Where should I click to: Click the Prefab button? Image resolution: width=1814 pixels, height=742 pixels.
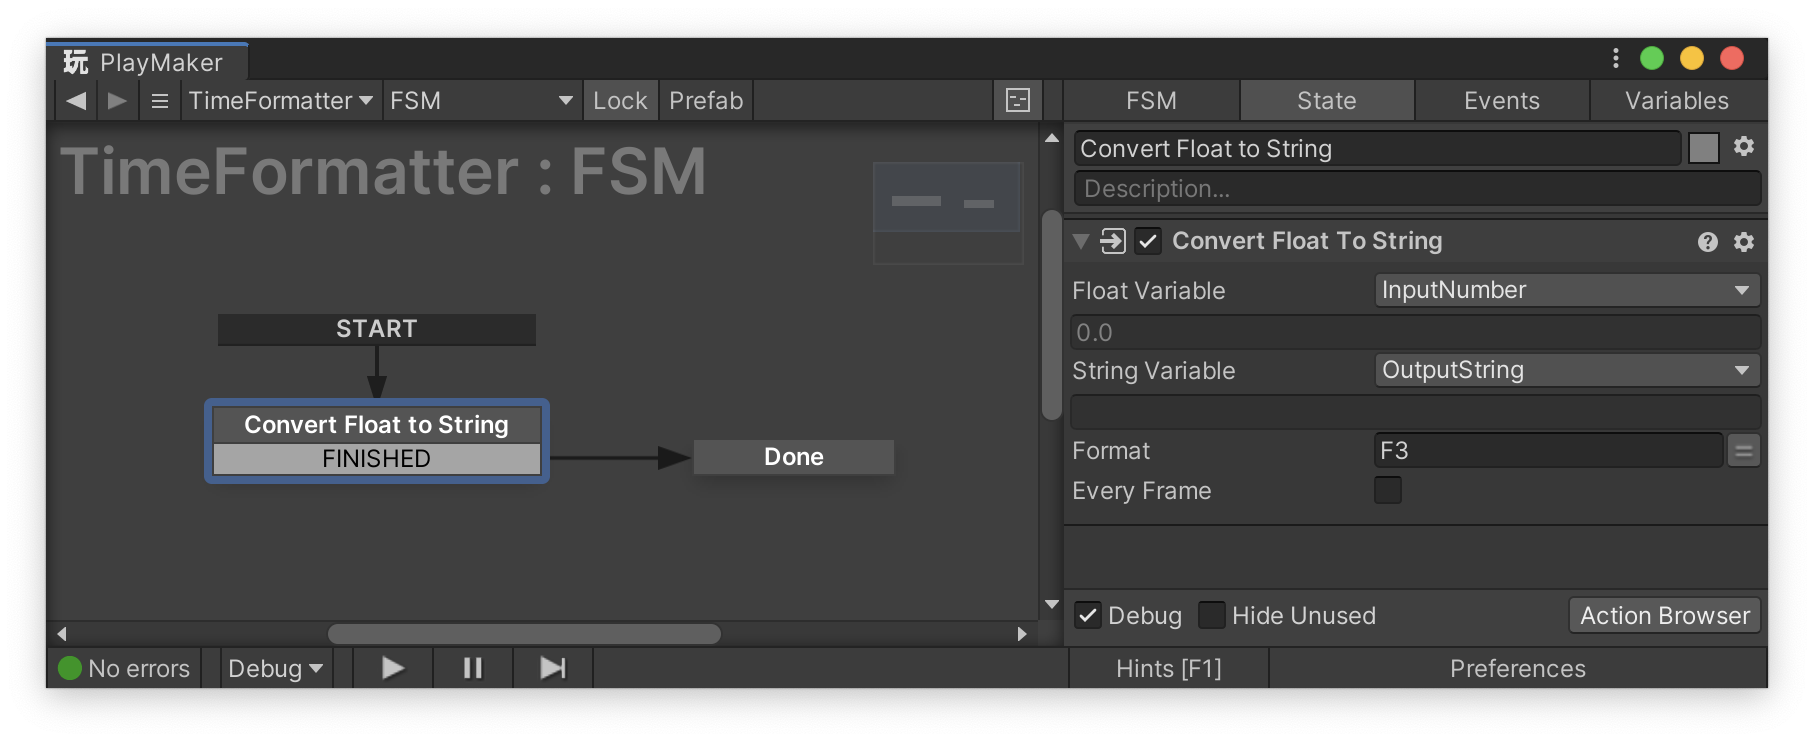pyautogui.click(x=706, y=100)
